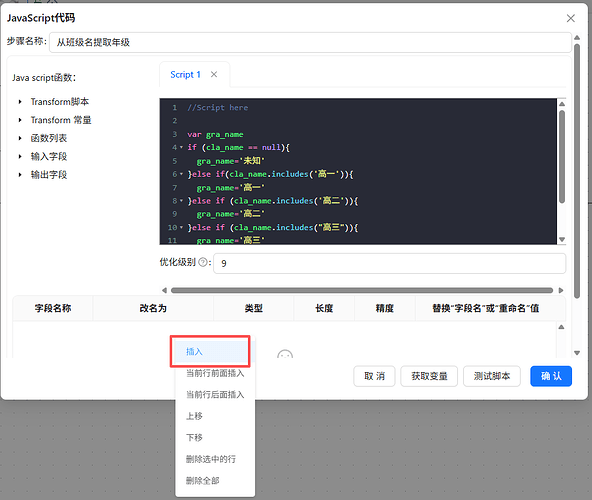
Task: Expand the 输入字段 tree node
Action: coord(20,156)
